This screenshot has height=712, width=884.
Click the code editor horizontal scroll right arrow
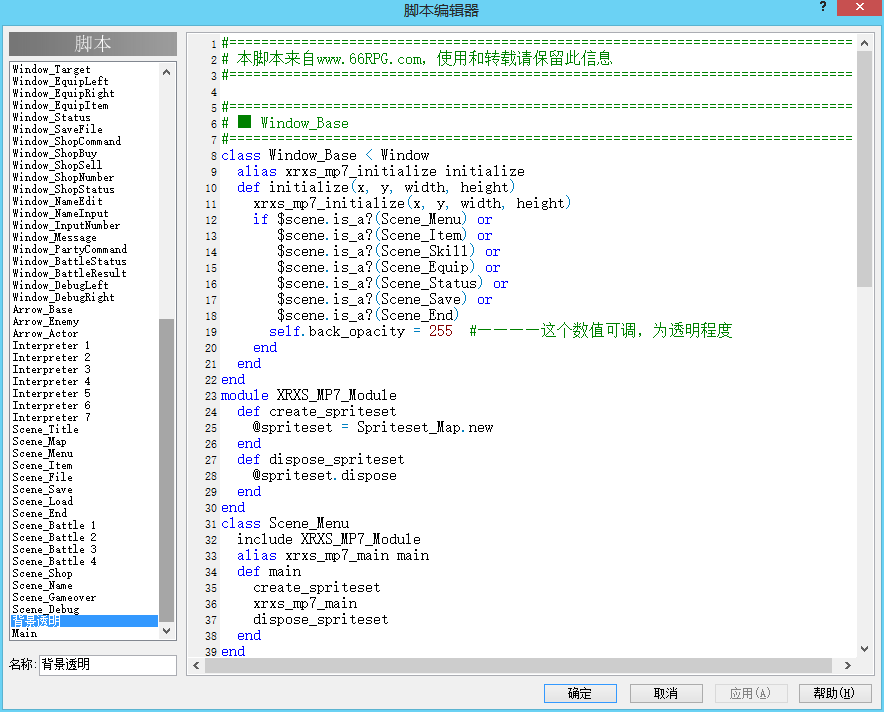(x=847, y=665)
